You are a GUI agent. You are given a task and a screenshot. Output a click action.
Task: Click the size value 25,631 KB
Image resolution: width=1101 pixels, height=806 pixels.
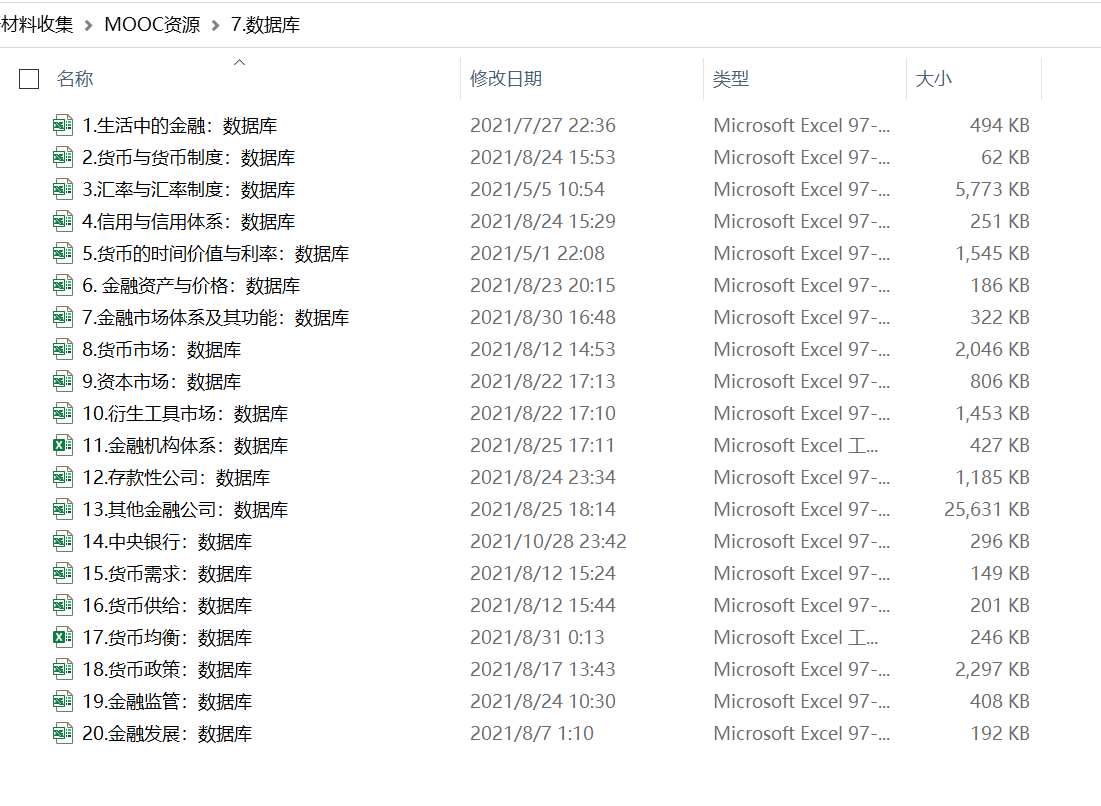[x=987, y=509]
